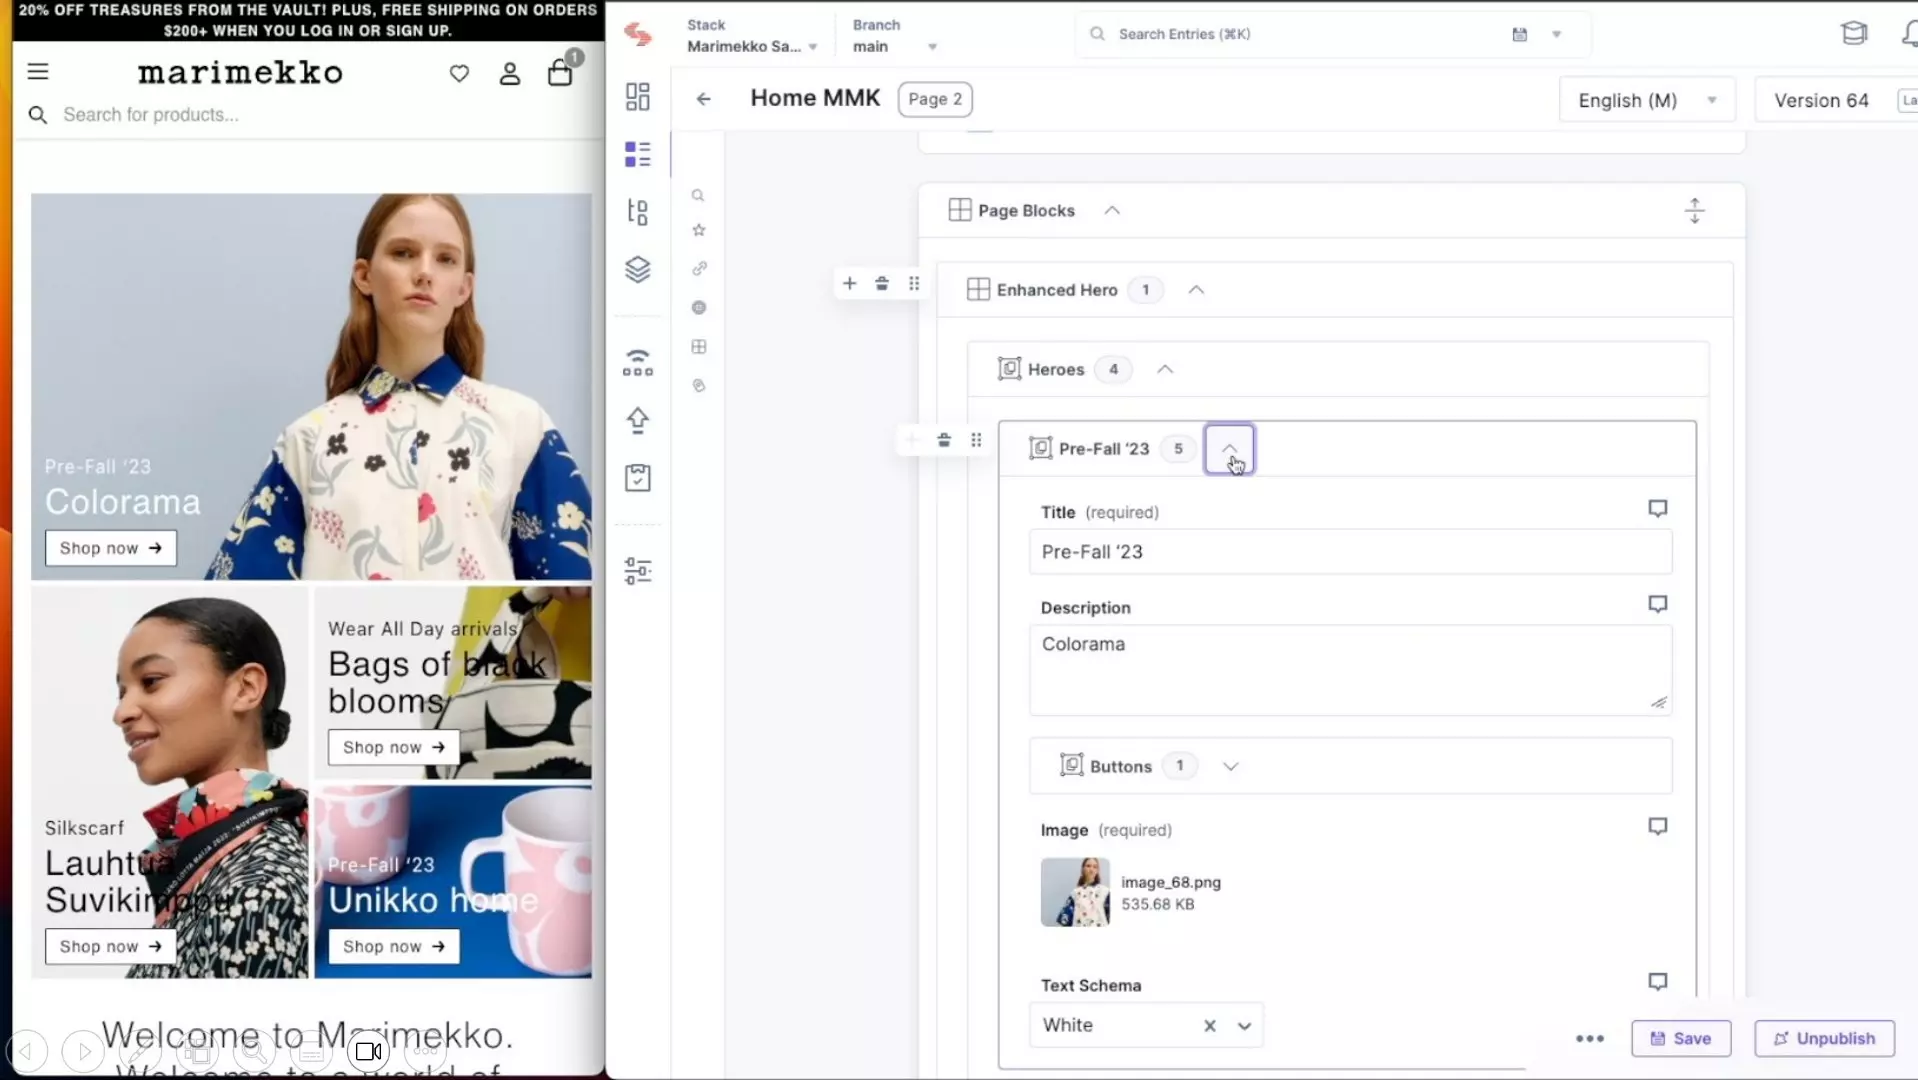Click Shop now on Silkscarf tile
The image size is (1918, 1080).
pyautogui.click(x=110, y=946)
